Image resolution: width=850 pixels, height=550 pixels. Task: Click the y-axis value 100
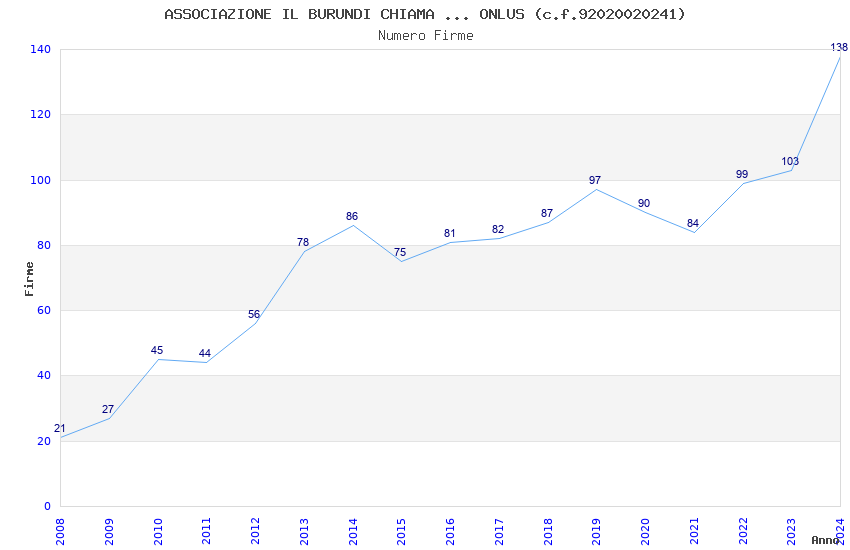(x=40, y=180)
